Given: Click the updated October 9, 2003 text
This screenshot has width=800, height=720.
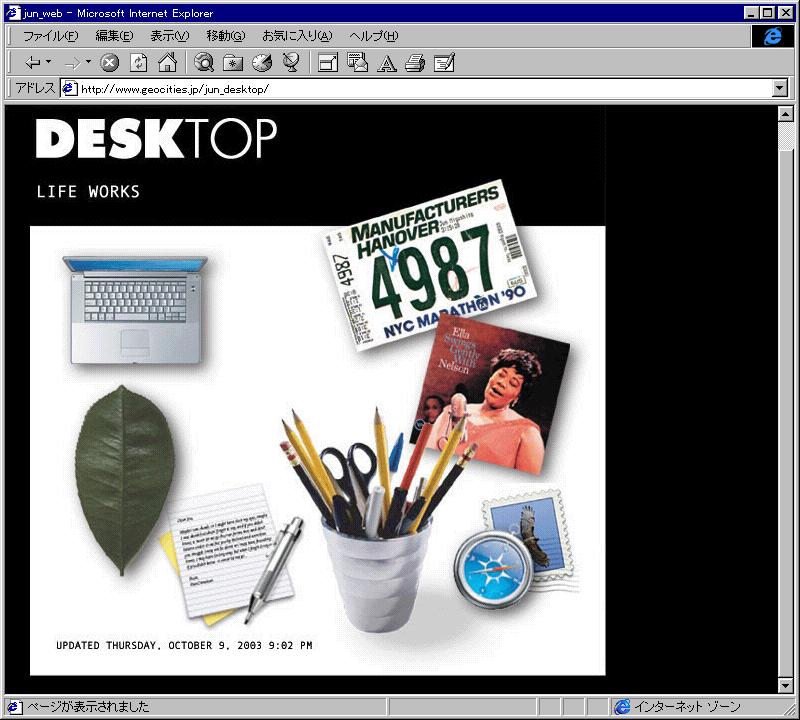Looking at the screenshot, I should click(184, 645).
